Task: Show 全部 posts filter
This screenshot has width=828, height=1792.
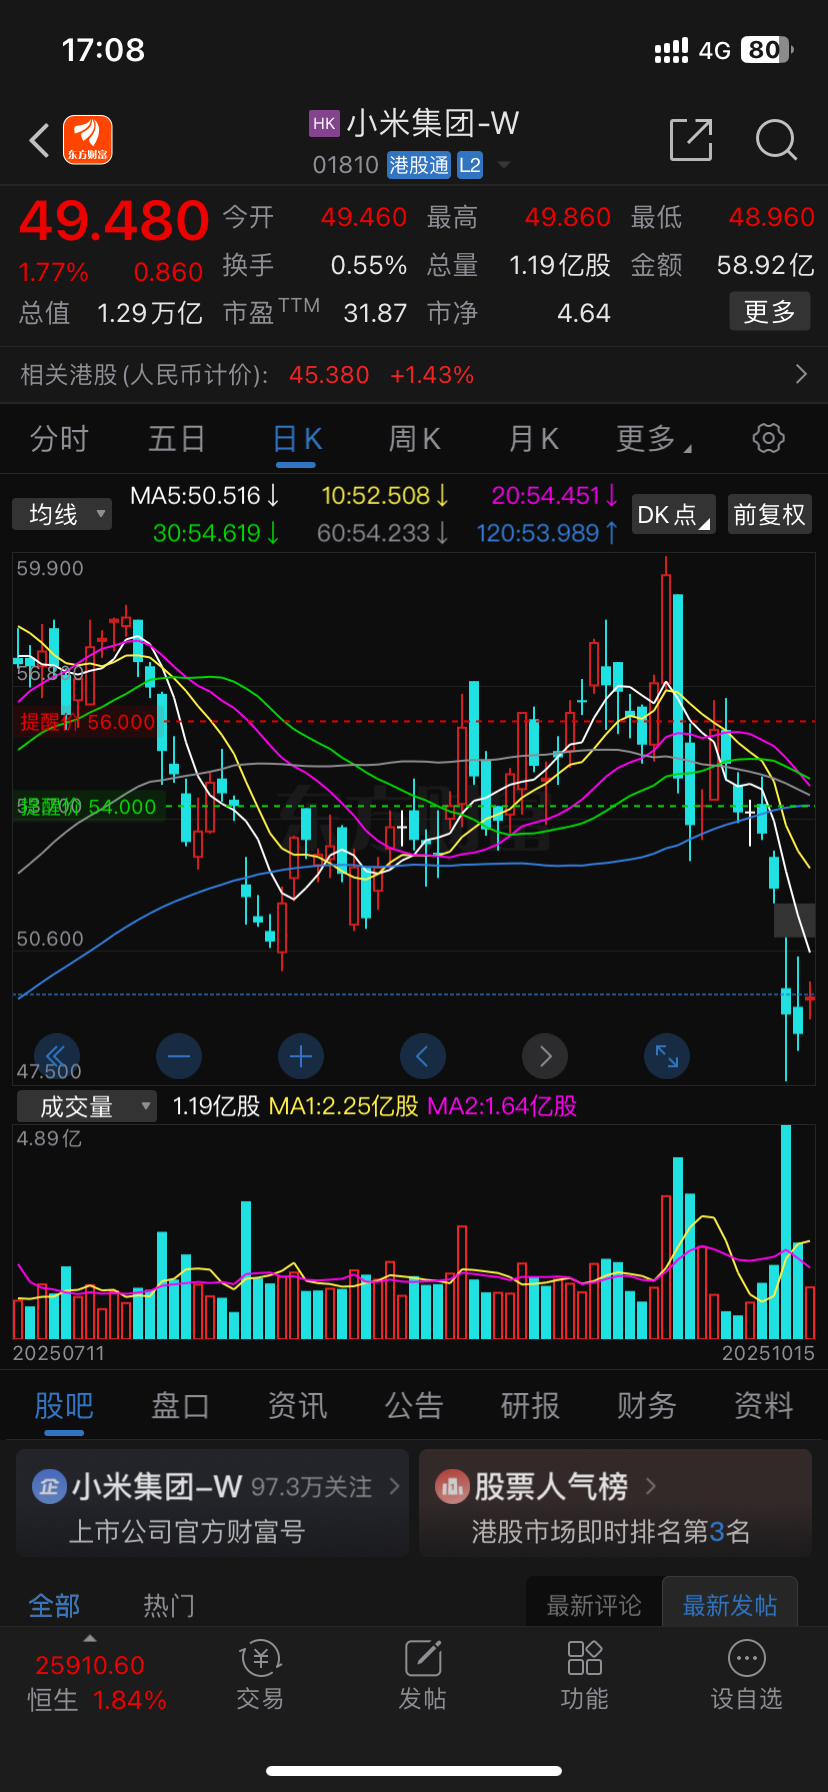Action: coord(54,1606)
